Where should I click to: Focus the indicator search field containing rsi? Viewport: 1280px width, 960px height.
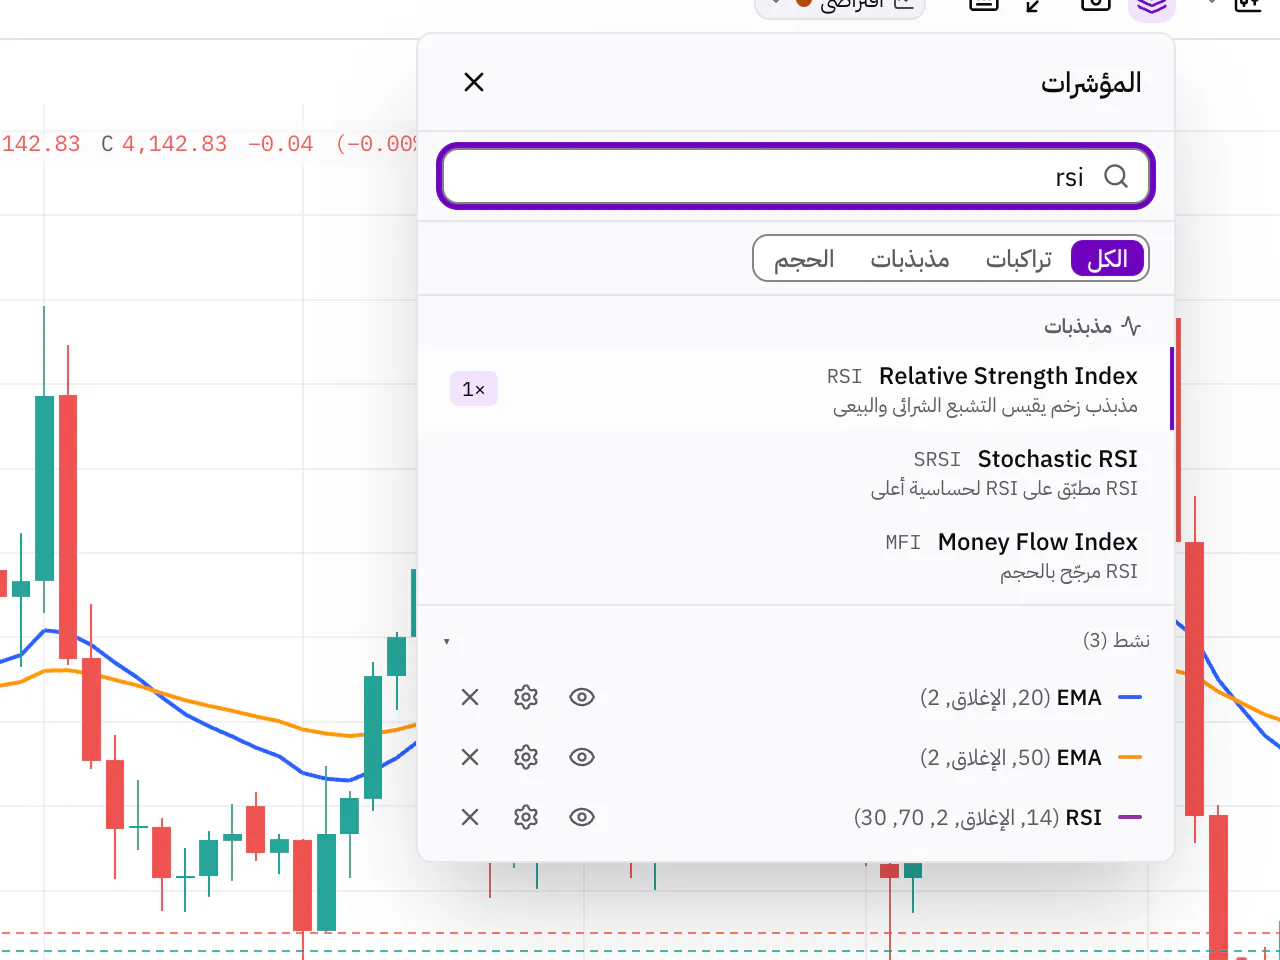click(x=796, y=177)
